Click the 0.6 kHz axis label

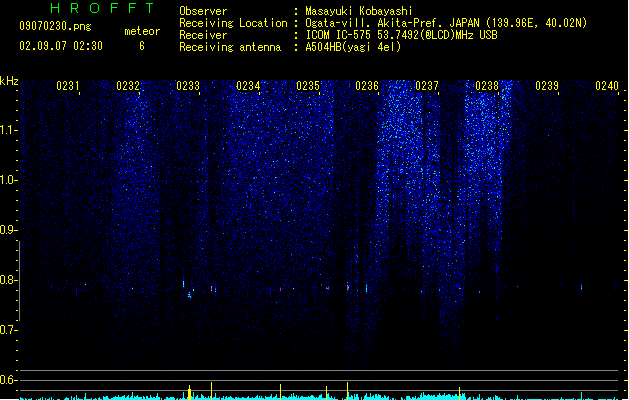[x=7, y=380]
